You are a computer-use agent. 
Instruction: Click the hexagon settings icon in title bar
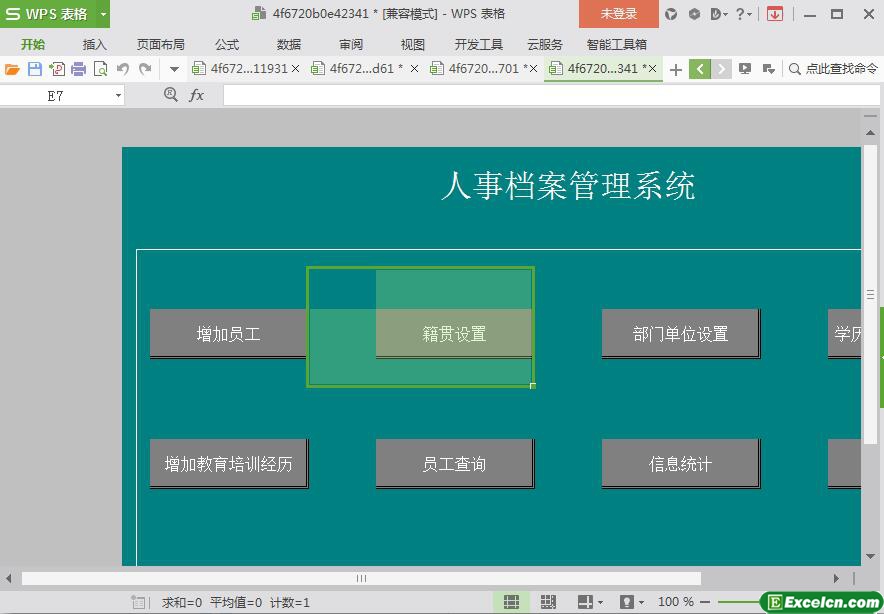694,14
